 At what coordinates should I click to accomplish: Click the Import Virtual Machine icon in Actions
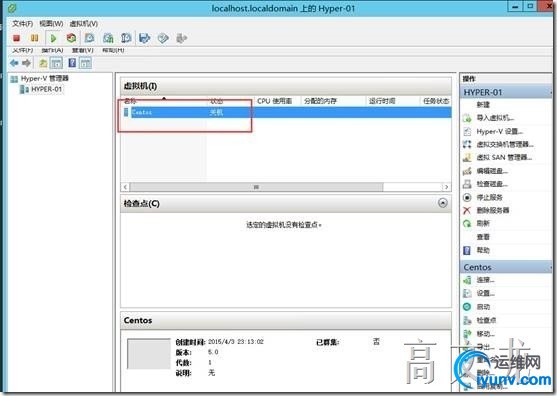[467, 118]
